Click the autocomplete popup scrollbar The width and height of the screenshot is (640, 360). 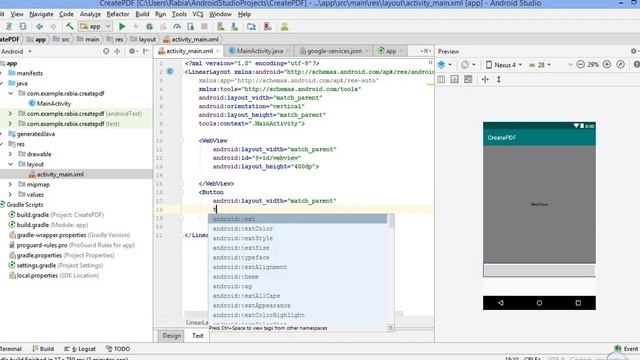[x=391, y=222]
